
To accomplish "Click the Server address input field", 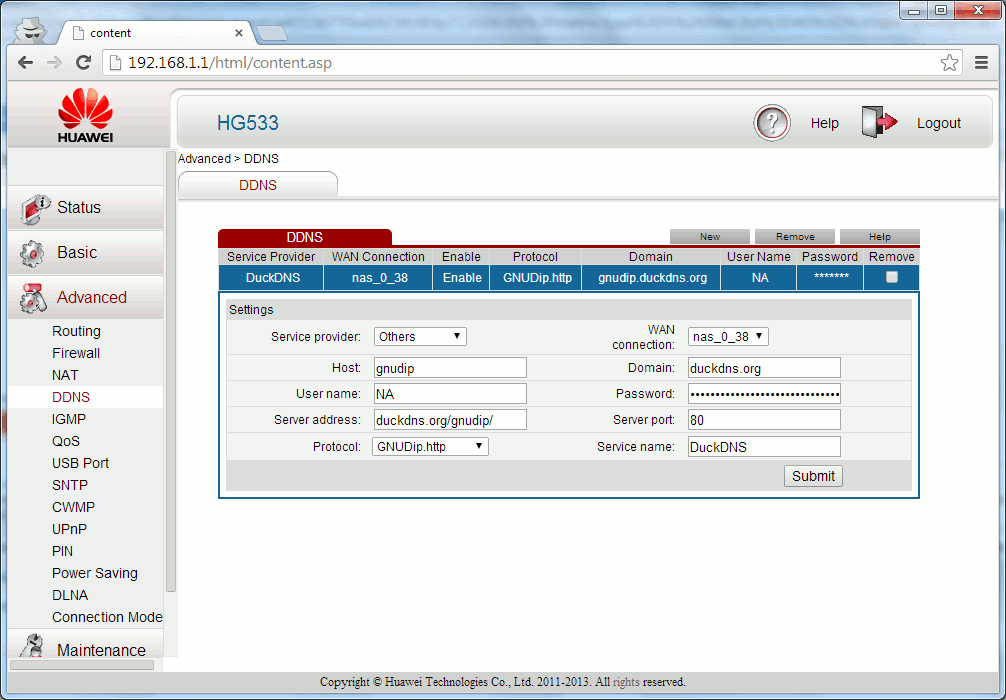I will point(450,420).
